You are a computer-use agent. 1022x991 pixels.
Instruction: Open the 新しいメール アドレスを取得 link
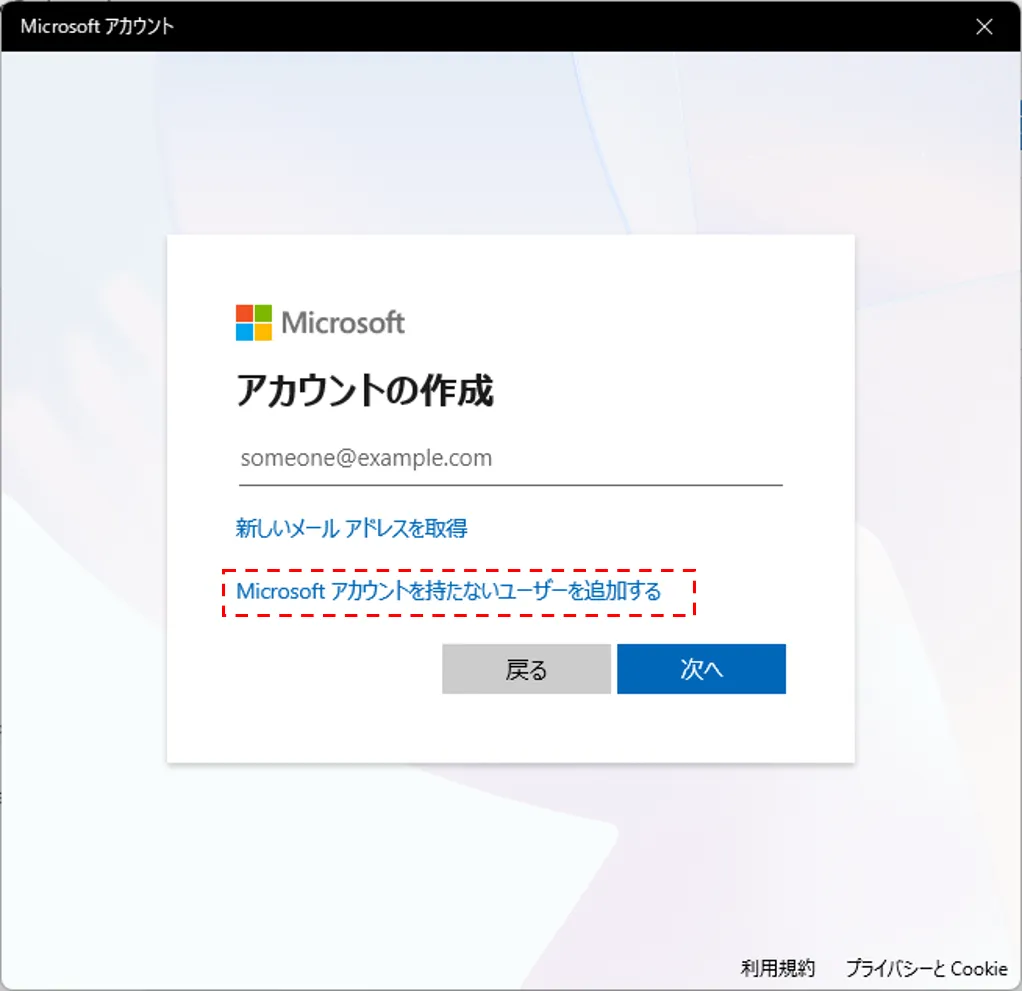click(x=351, y=527)
